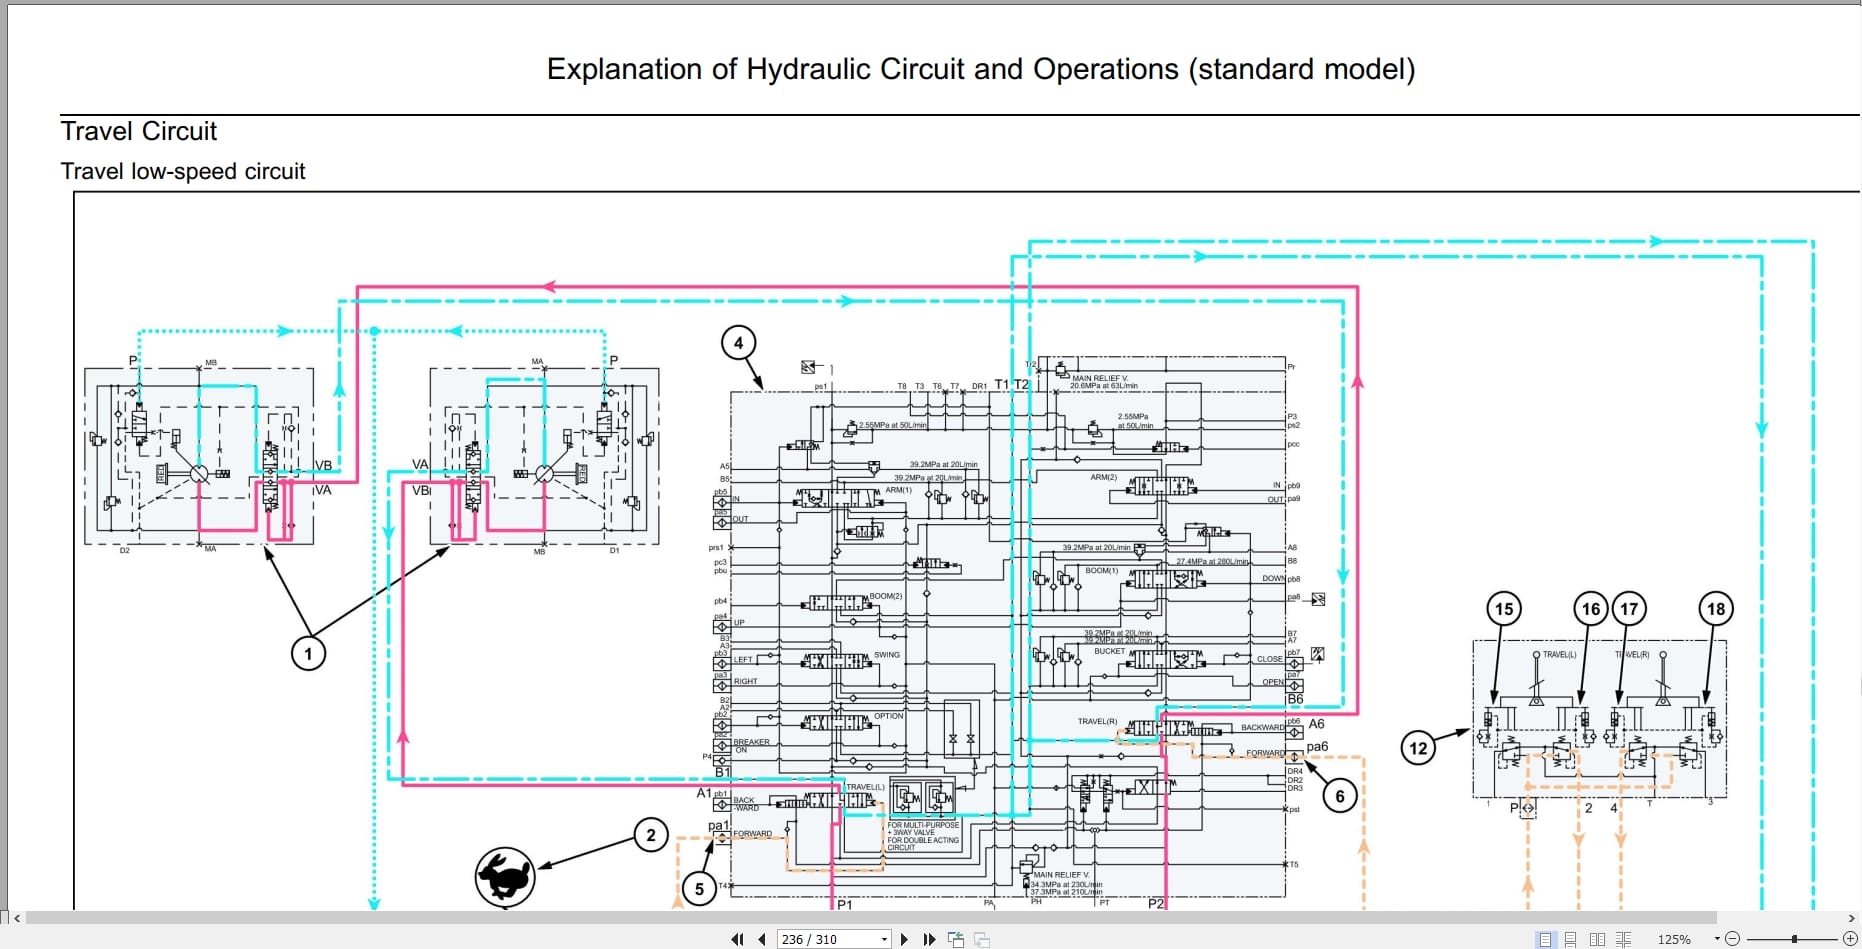1862x949 pixels.
Task: Go to the first page
Action: 738,938
